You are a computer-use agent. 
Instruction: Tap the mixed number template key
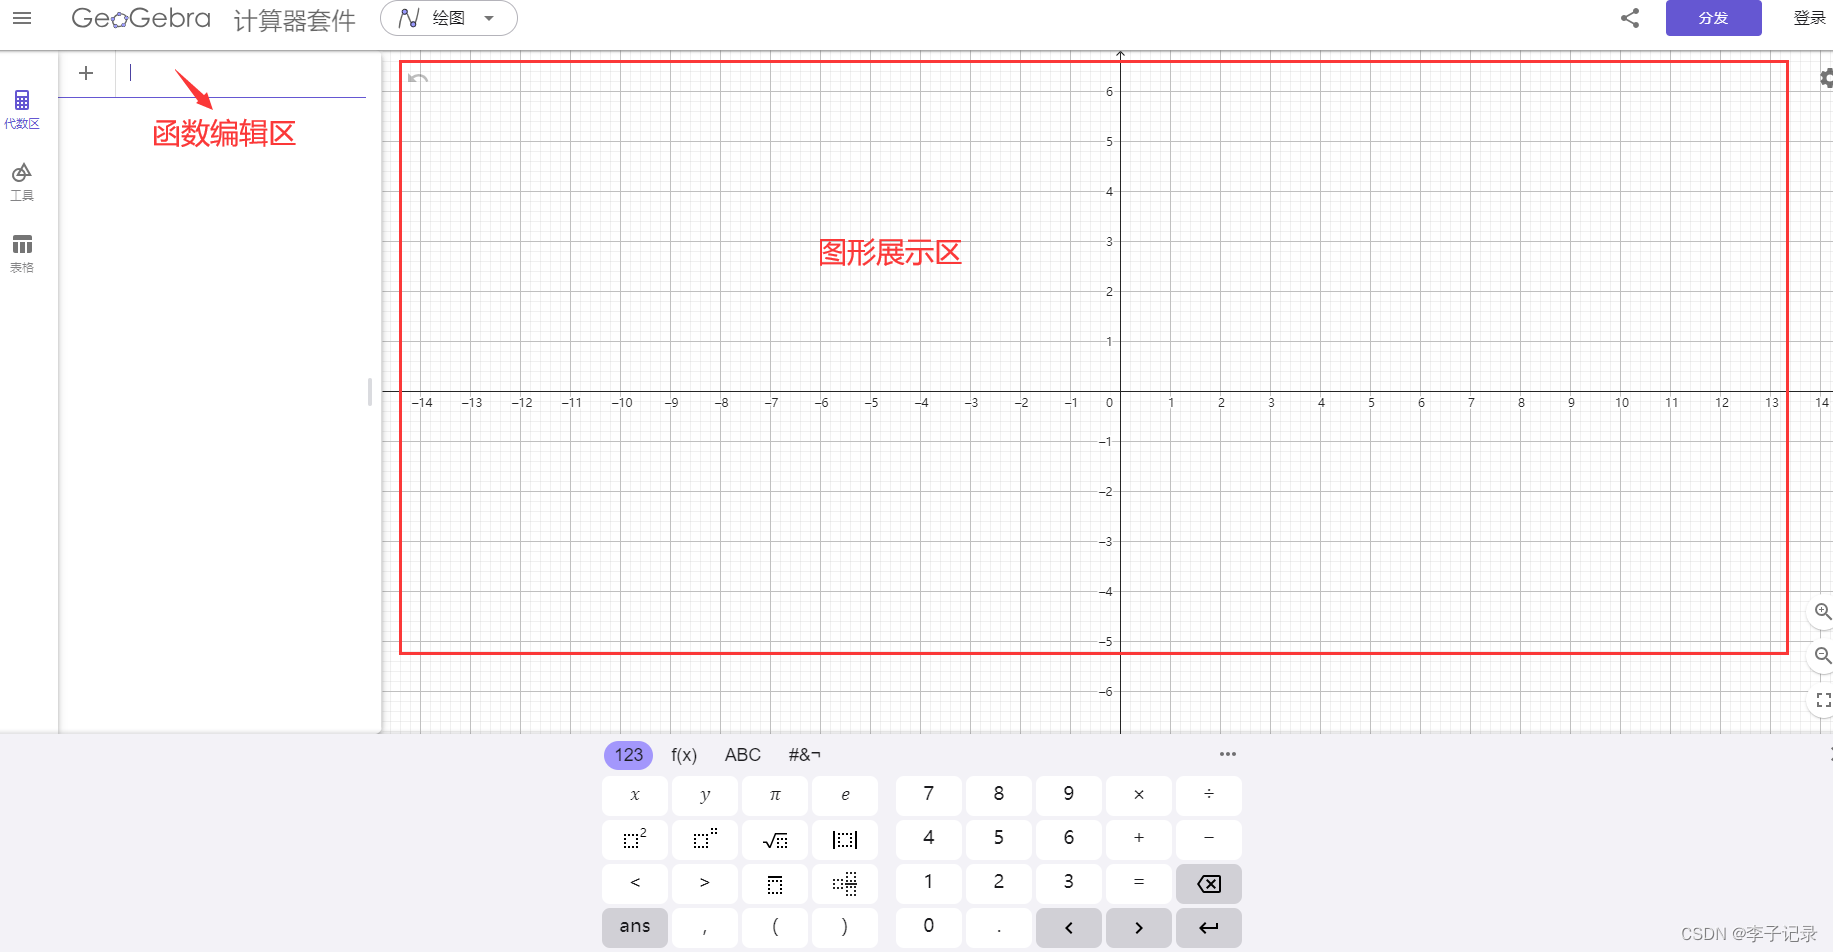click(x=845, y=883)
